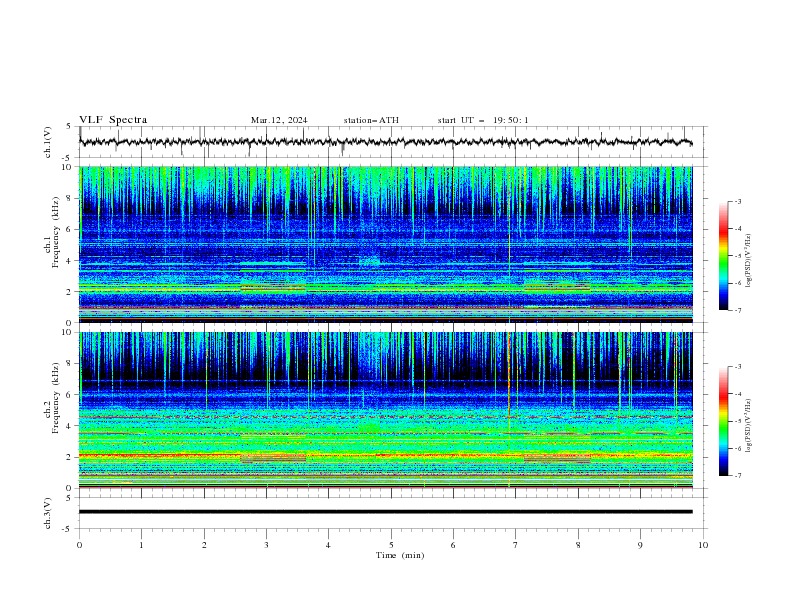Click the '-3' tick on upper colorbar
The width and height of the screenshot is (792, 612).
tap(738, 201)
